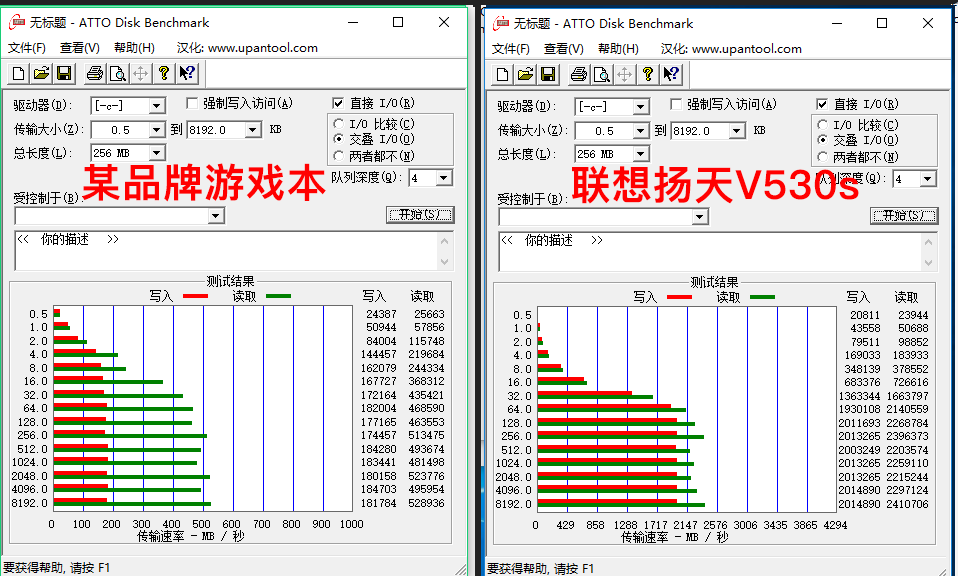The image size is (958, 576).
Task: Click Open folder icon in right window toolbar
Action: point(525,75)
